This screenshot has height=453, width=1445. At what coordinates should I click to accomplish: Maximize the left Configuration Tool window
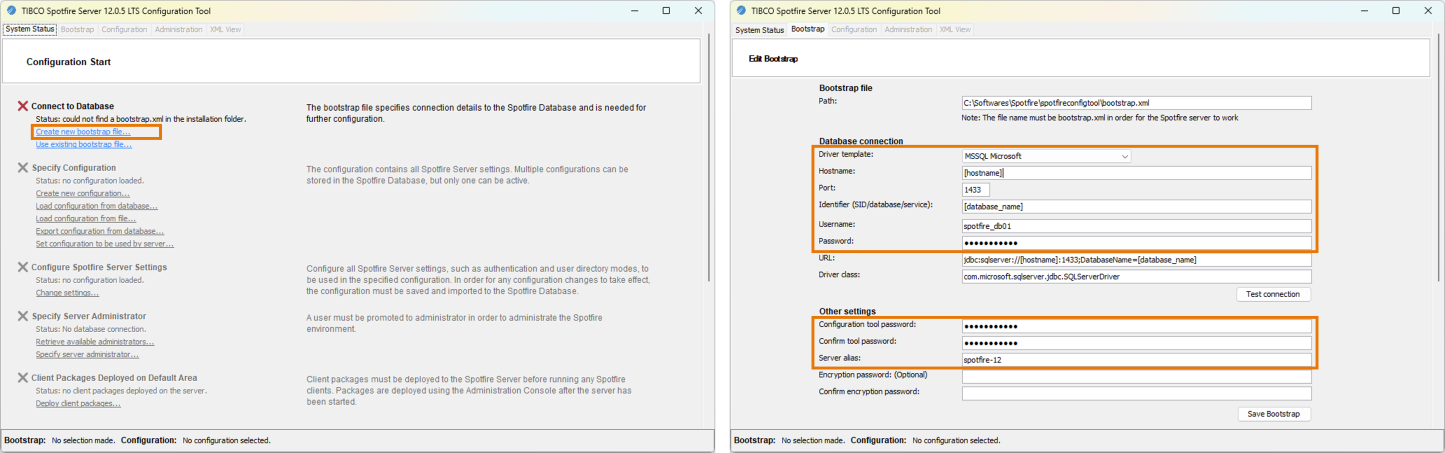point(666,11)
